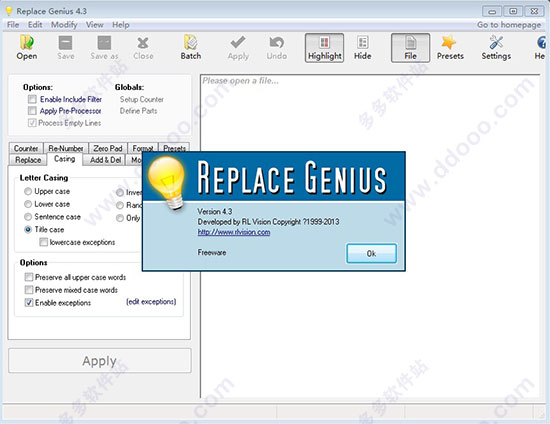This screenshot has width=550, height=424.
Task: Open the Help menu
Action: point(121,25)
